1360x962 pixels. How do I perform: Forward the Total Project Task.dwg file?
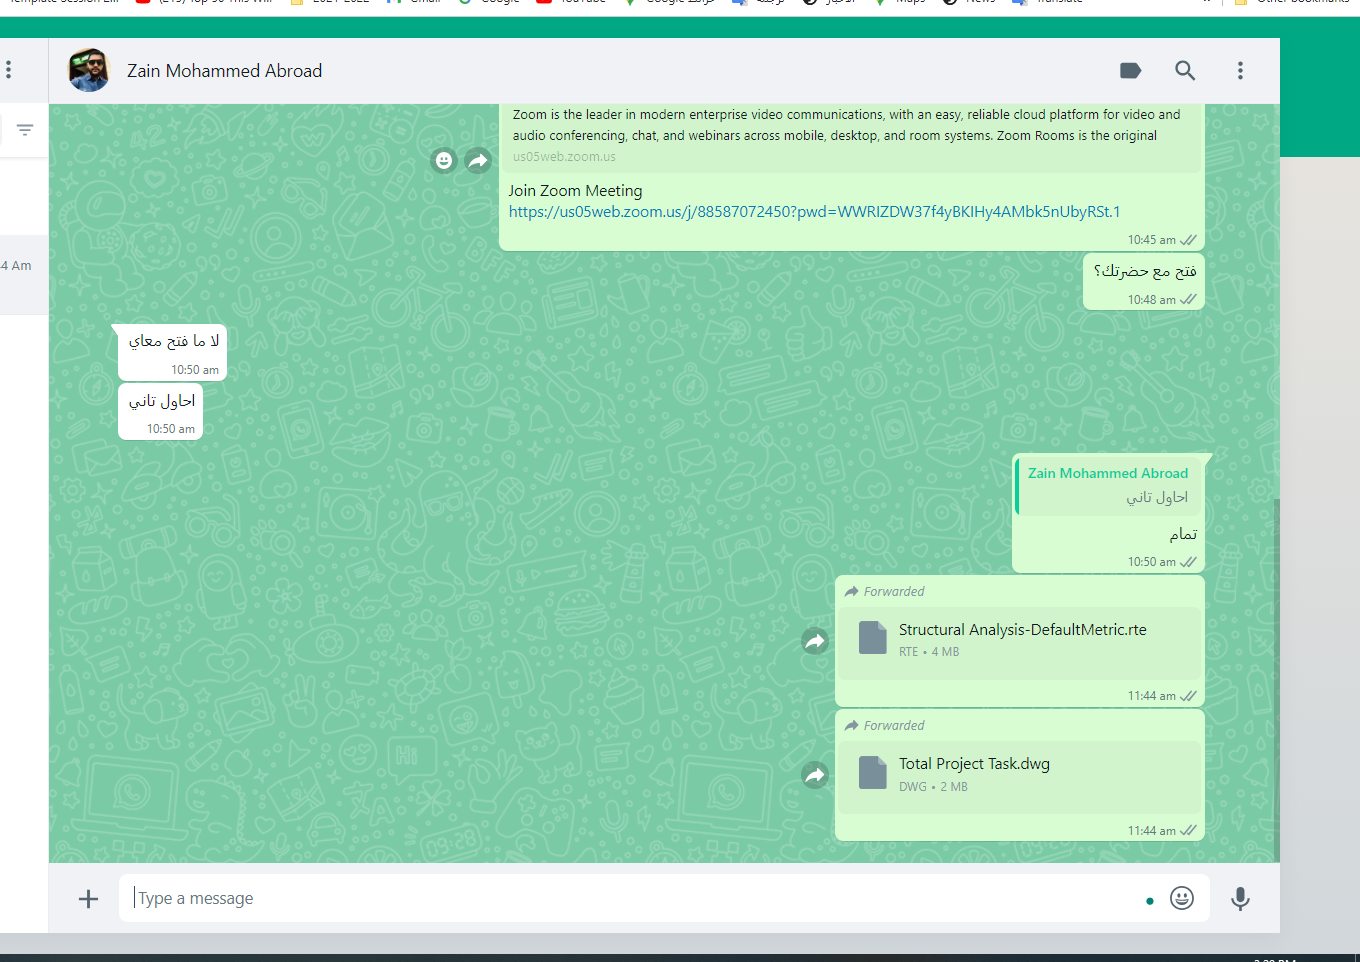point(815,775)
